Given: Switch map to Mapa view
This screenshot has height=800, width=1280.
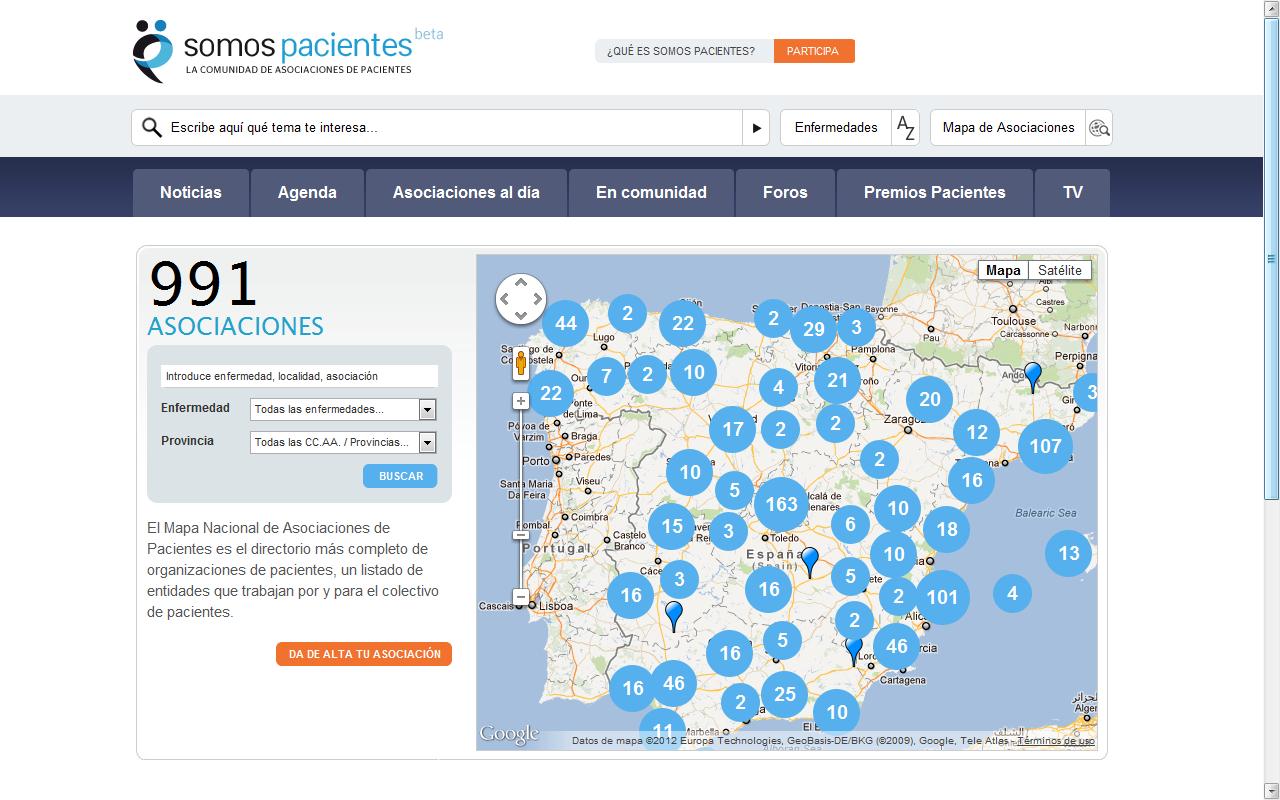Looking at the screenshot, I should coord(1003,270).
